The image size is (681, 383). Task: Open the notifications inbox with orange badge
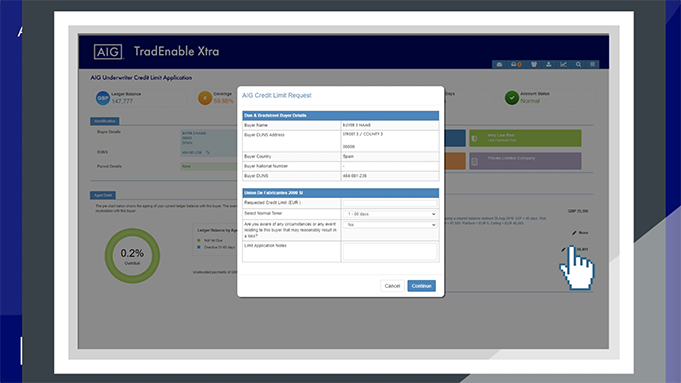(x=516, y=64)
